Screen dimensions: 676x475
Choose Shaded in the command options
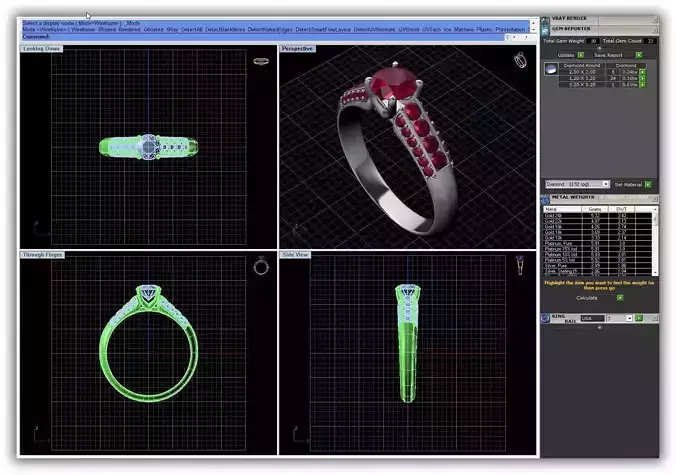(106, 29)
